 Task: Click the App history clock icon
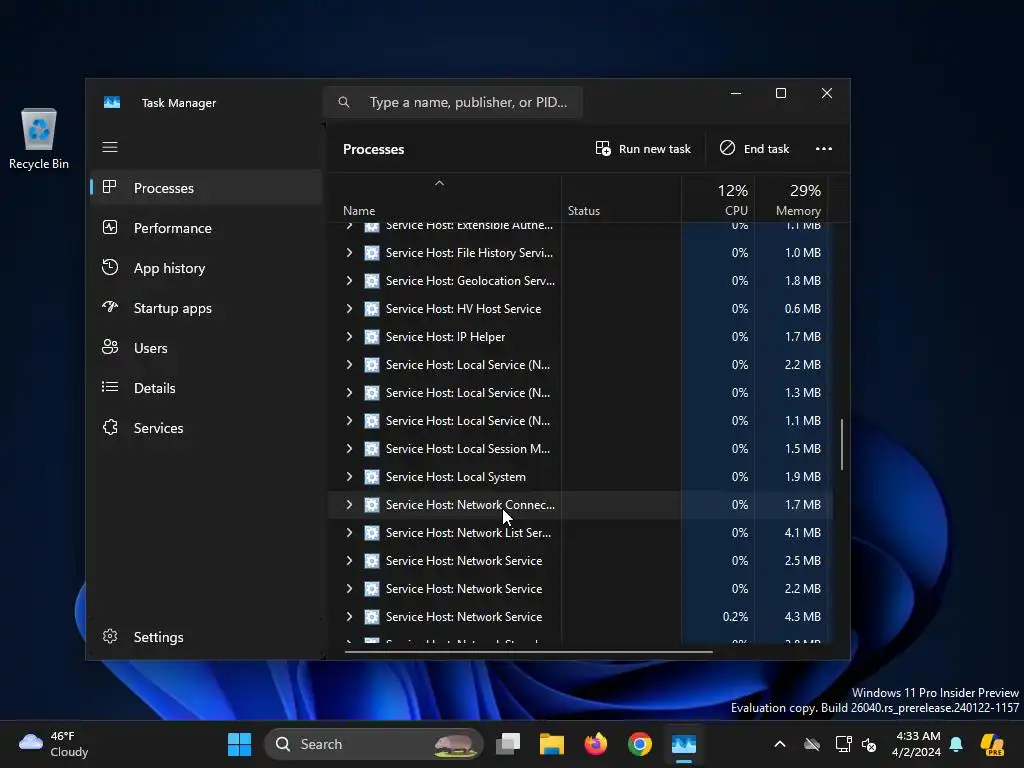110,267
